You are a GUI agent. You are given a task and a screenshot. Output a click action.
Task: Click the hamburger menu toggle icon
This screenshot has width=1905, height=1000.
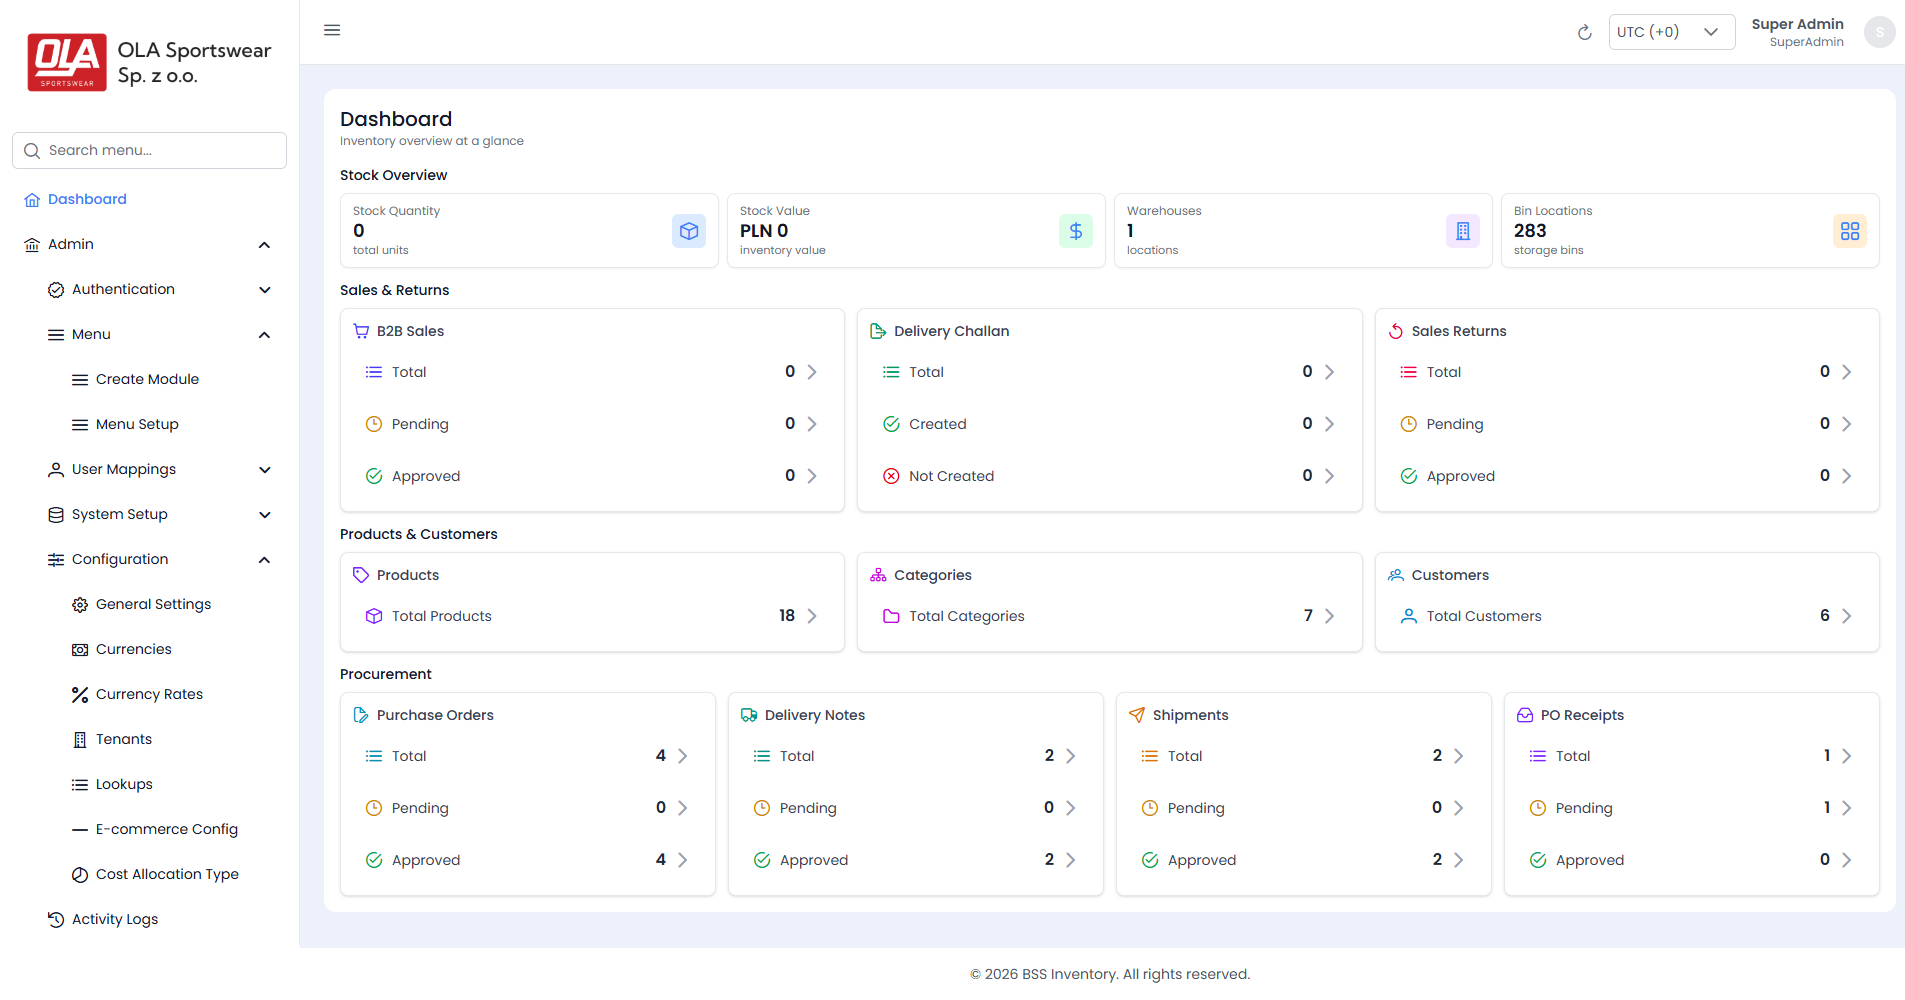point(332,30)
